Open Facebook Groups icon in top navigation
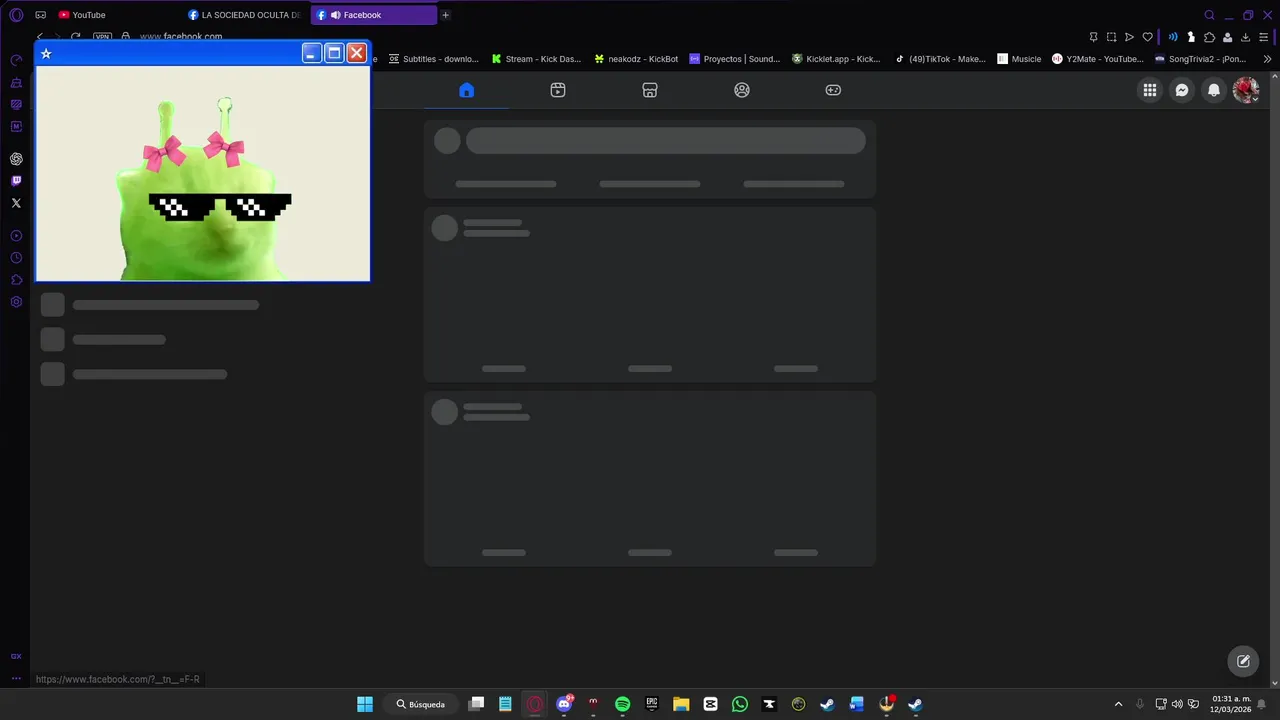Viewport: 1280px width, 720px height. coord(742,90)
